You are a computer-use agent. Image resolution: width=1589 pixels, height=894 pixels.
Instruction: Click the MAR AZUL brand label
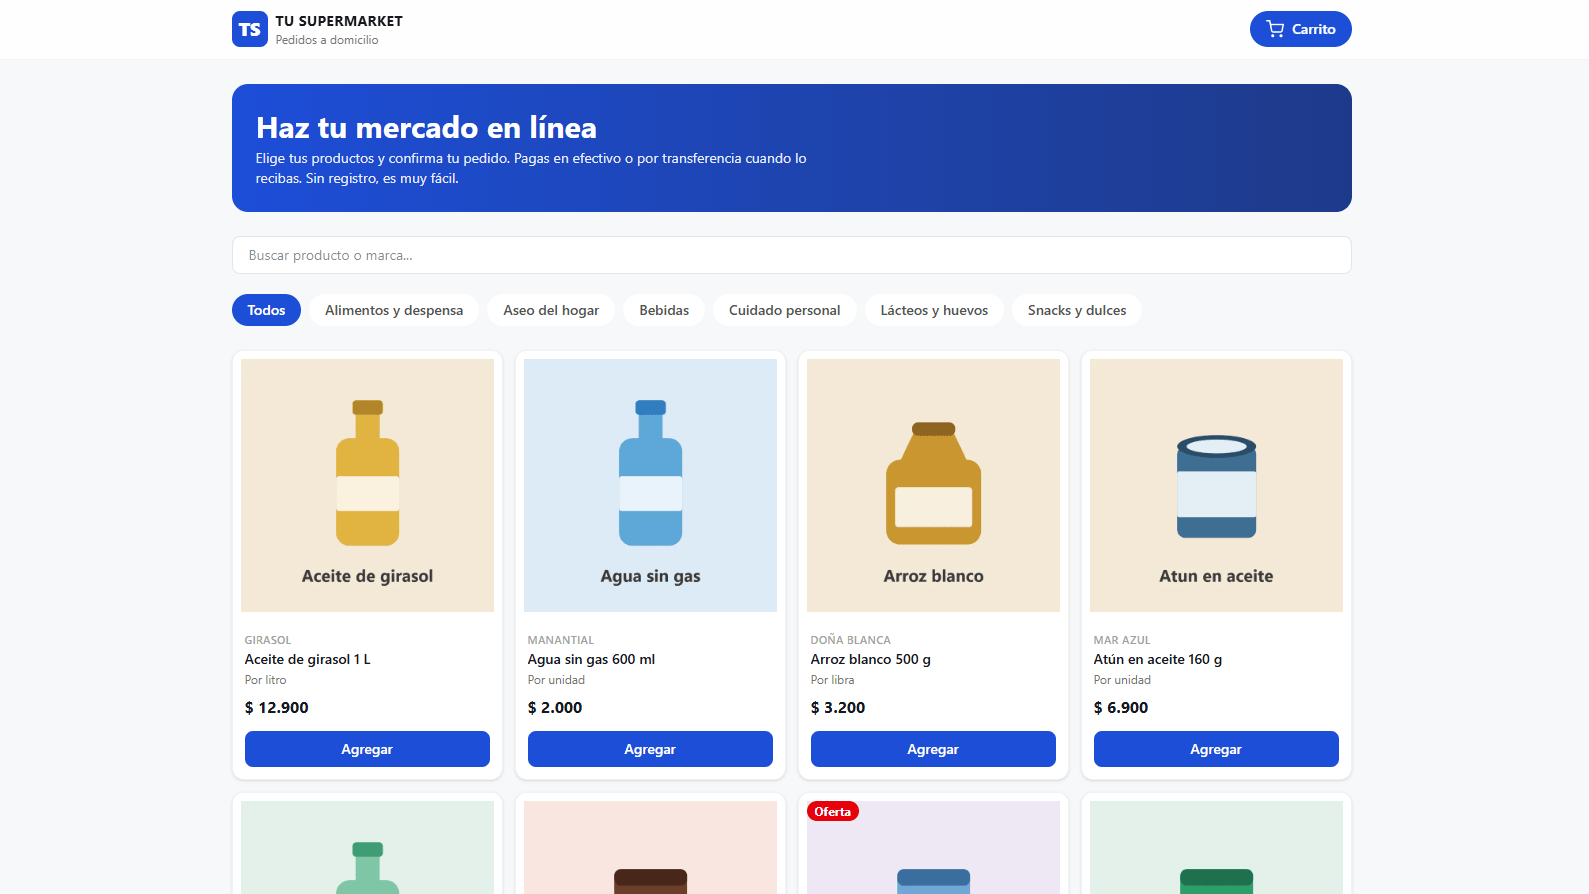[x=1121, y=640]
